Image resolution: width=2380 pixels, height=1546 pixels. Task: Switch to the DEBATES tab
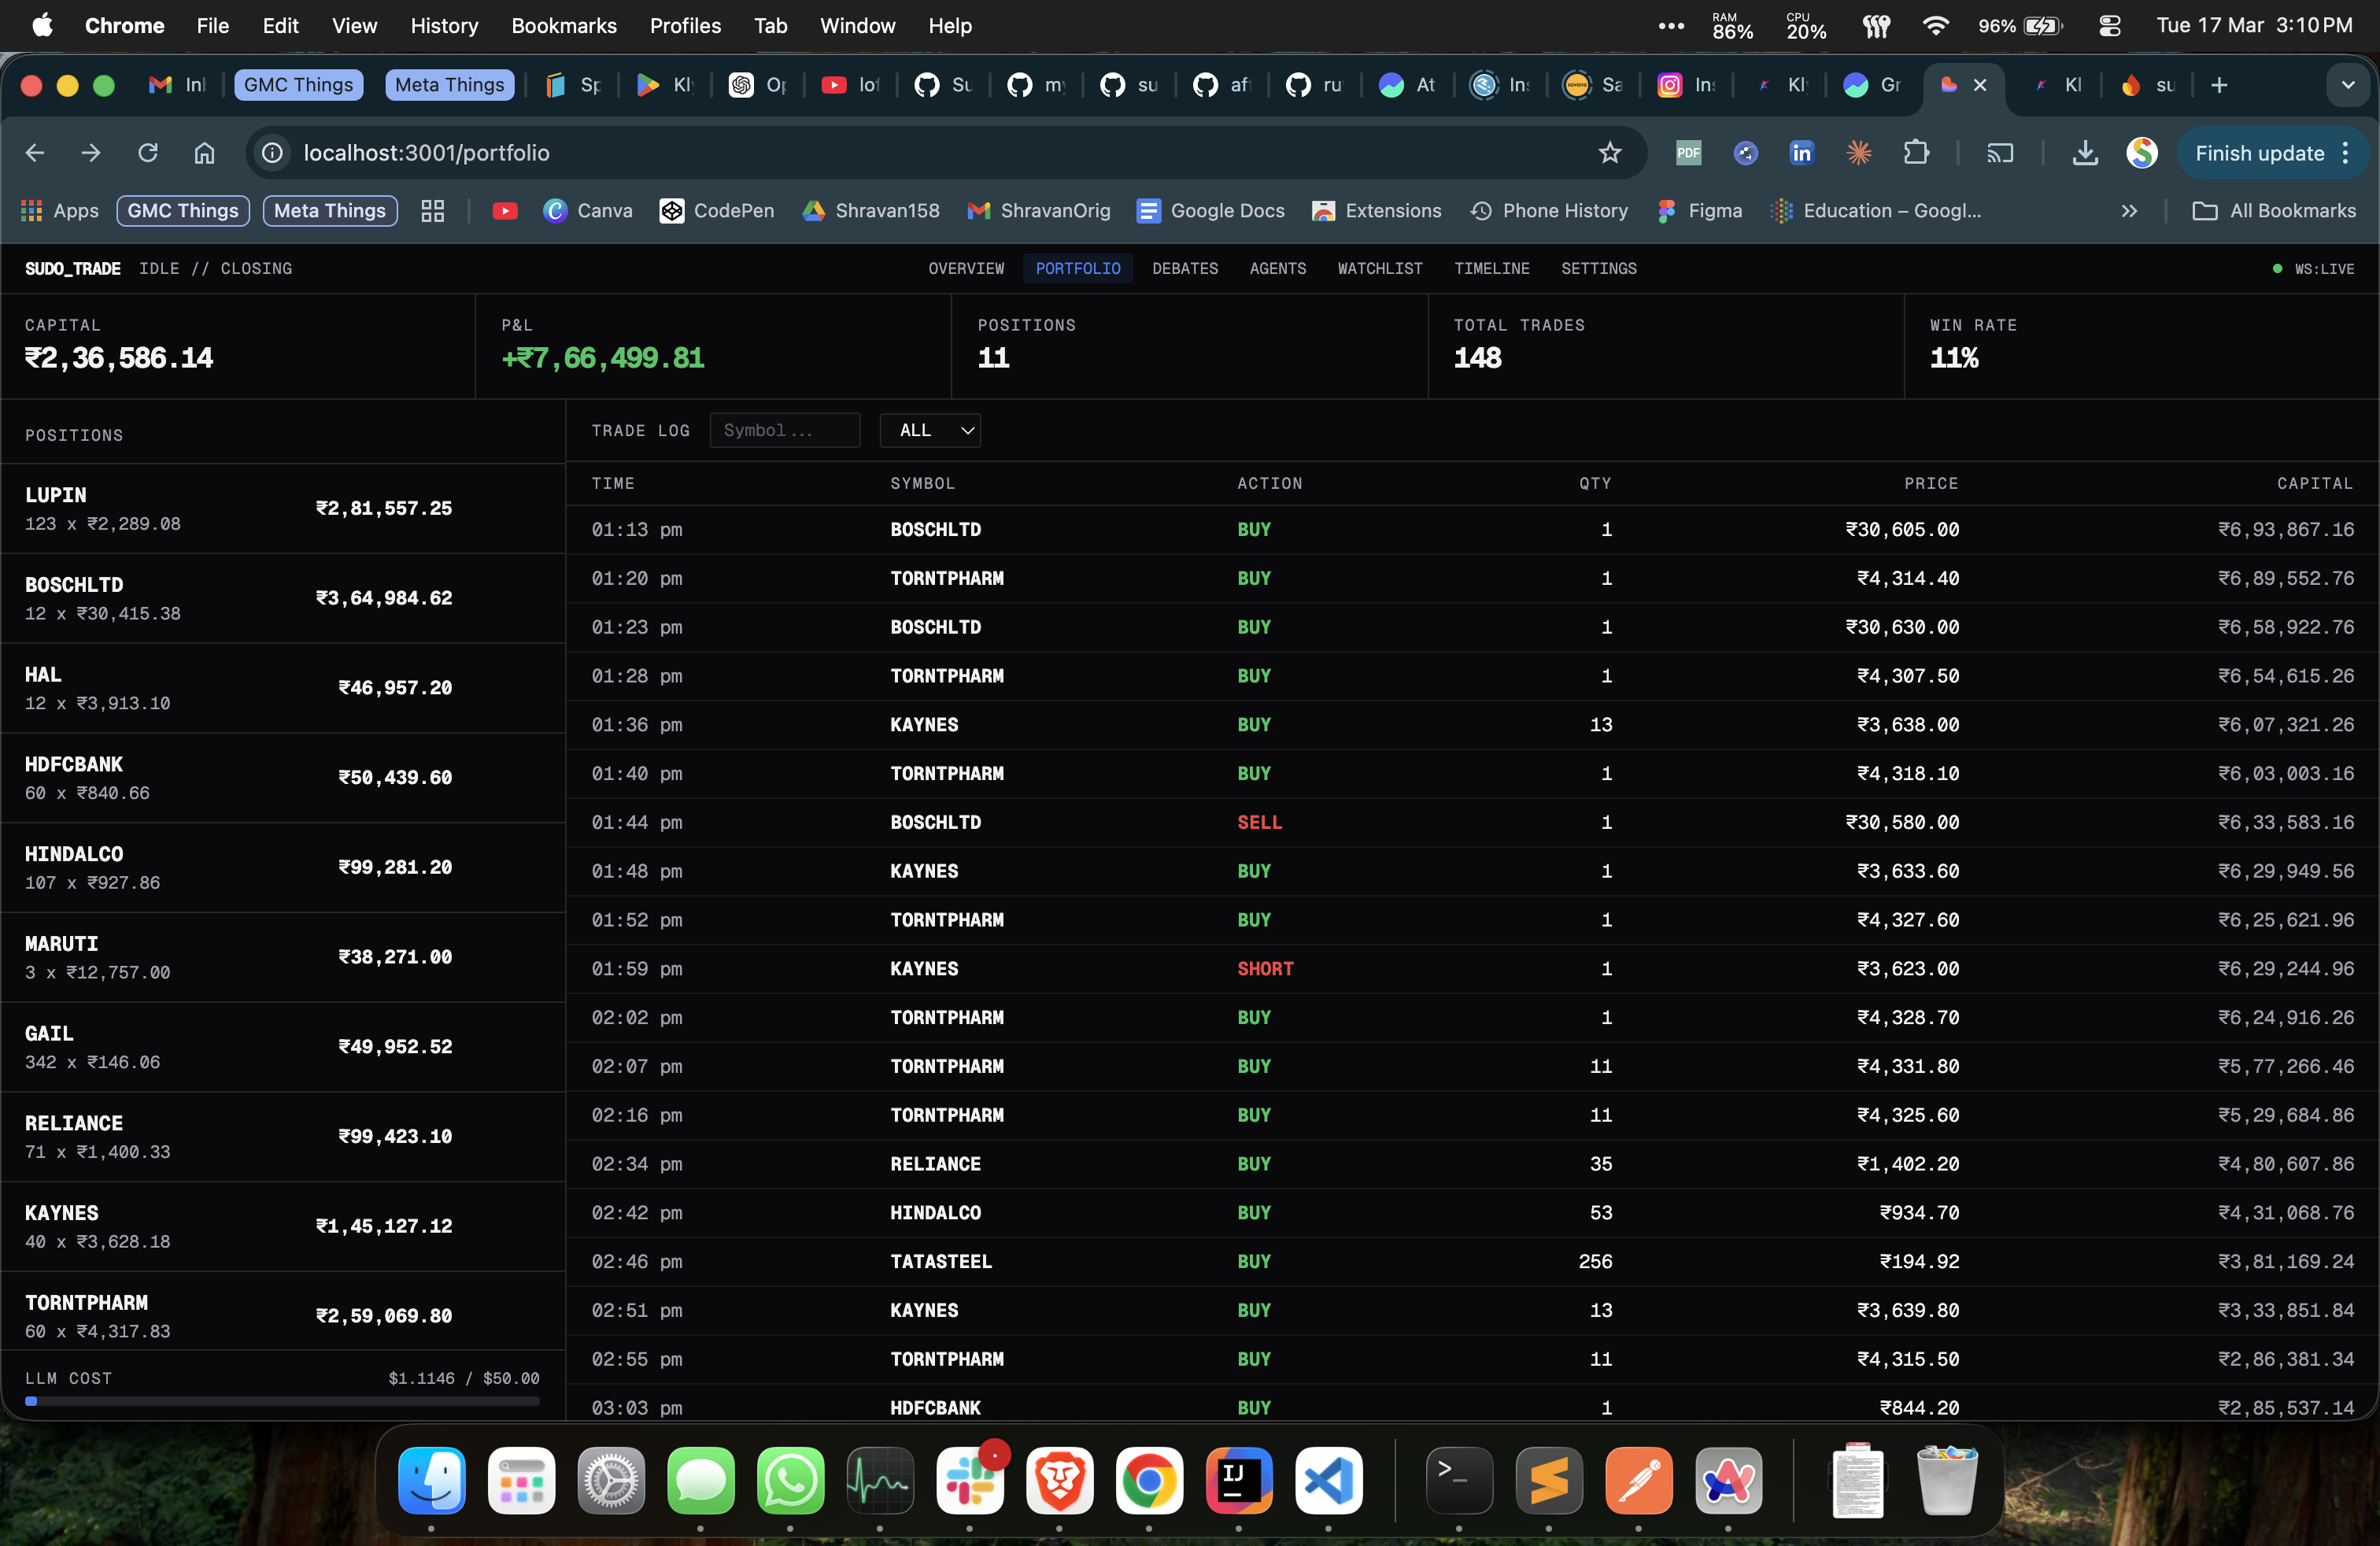pyautogui.click(x=1185, y=268)
